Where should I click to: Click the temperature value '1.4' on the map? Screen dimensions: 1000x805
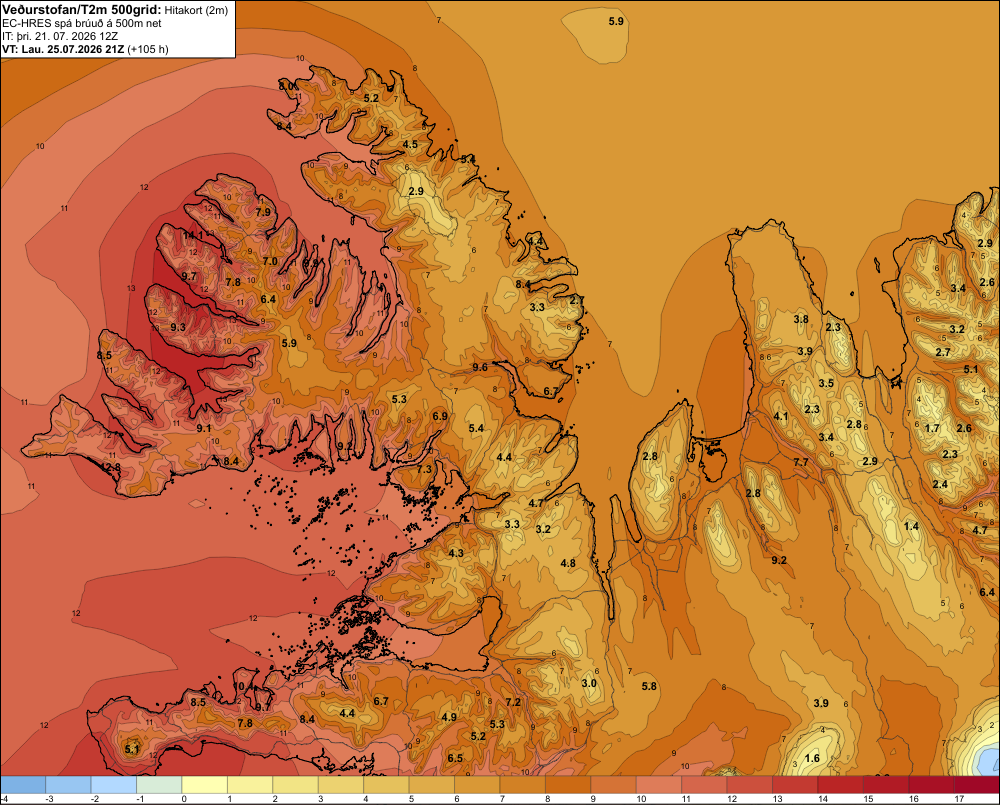pyautogui.click(x=911, y=526)
